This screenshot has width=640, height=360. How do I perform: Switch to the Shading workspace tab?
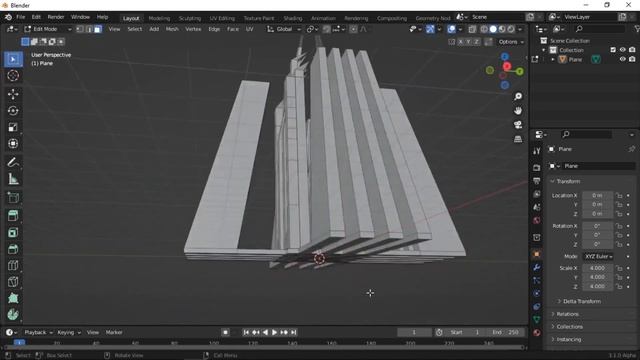pos(293,18)
